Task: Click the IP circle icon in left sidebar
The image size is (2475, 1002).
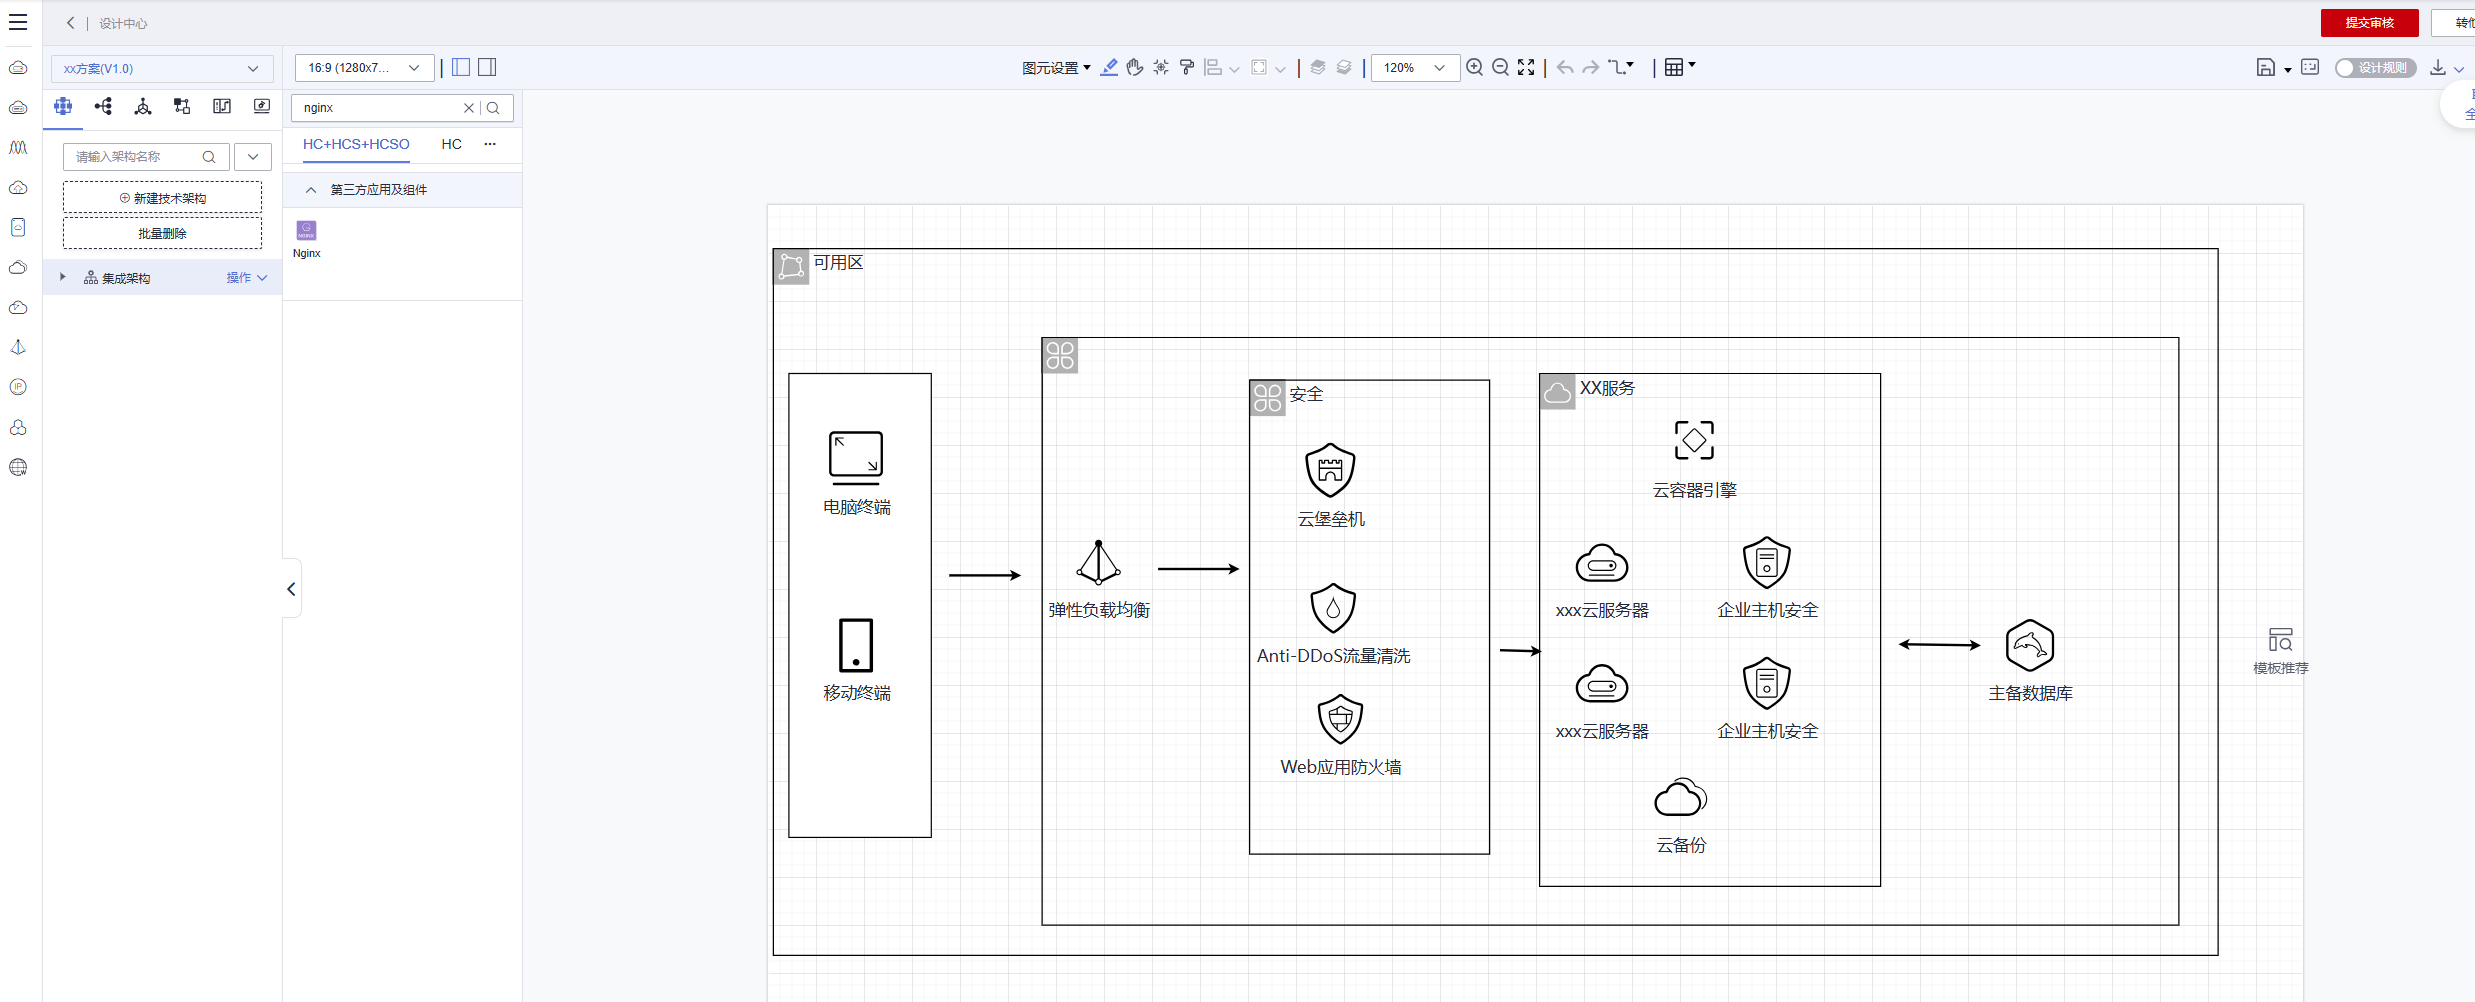Action: pyautogui.click(x=18, y=387)
